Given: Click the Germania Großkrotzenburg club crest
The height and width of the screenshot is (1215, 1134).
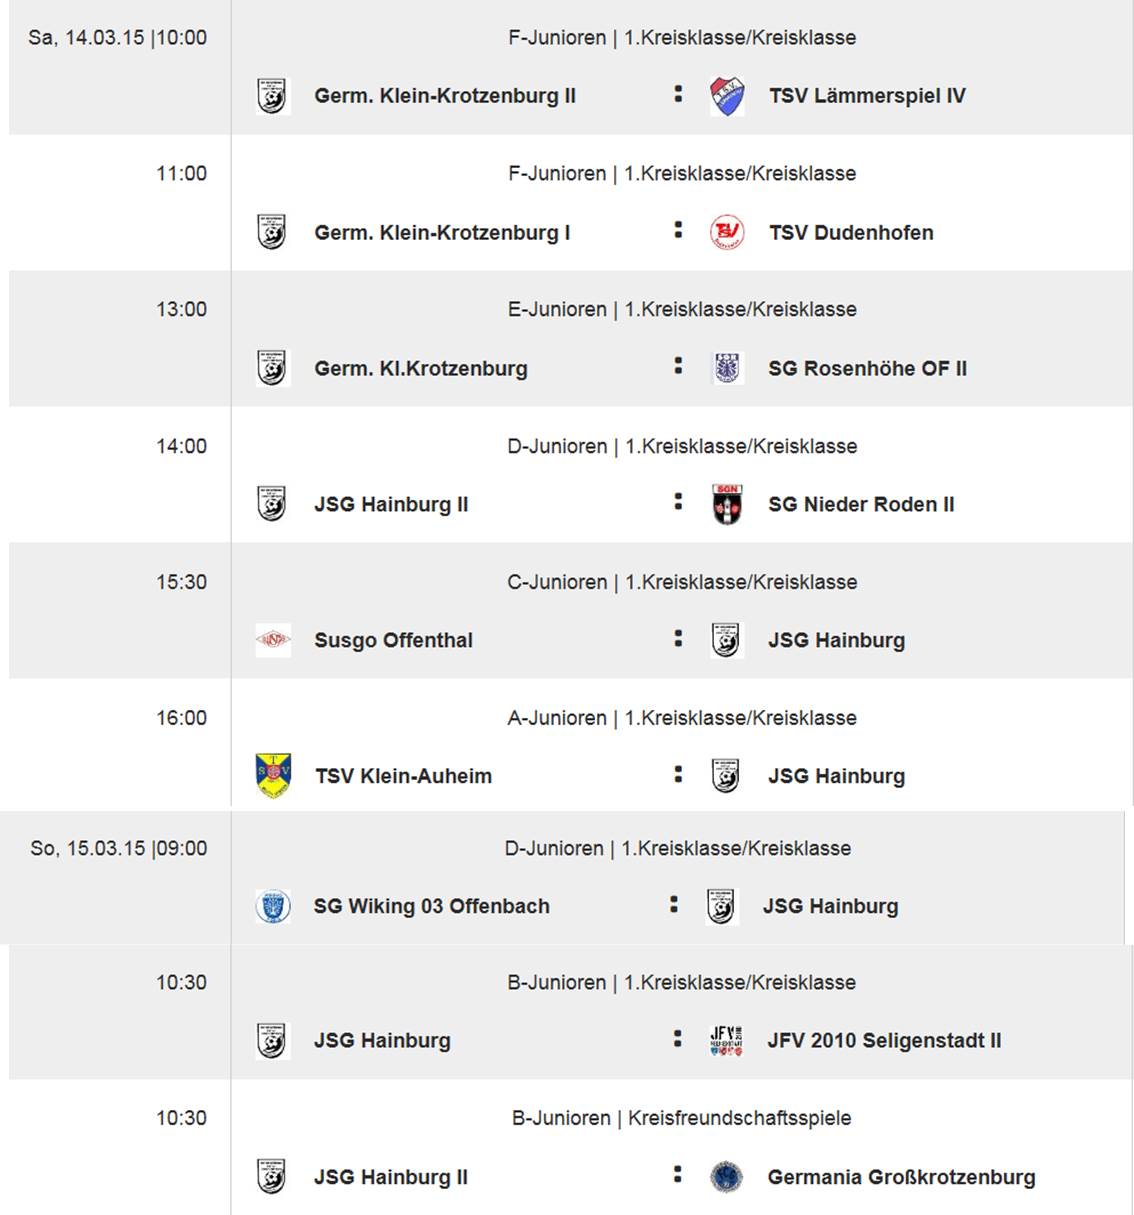Looking at the screenshot, I should (x=726, y=1177).
